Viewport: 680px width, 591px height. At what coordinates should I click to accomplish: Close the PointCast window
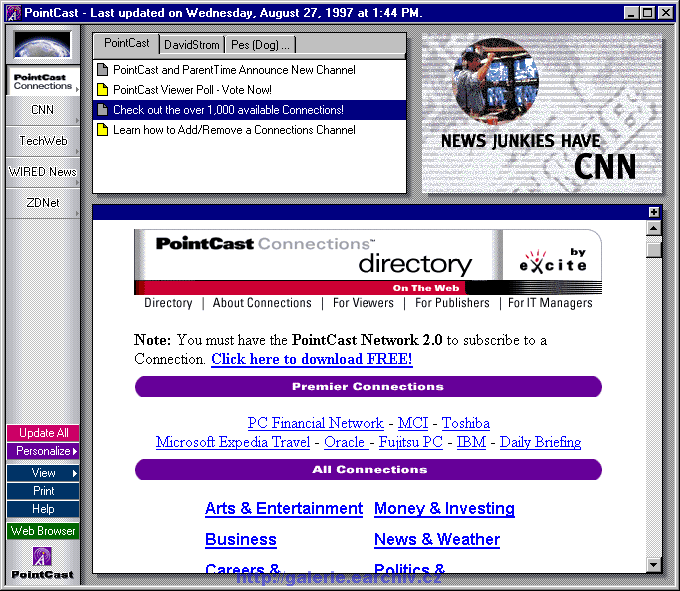point(666,13)
